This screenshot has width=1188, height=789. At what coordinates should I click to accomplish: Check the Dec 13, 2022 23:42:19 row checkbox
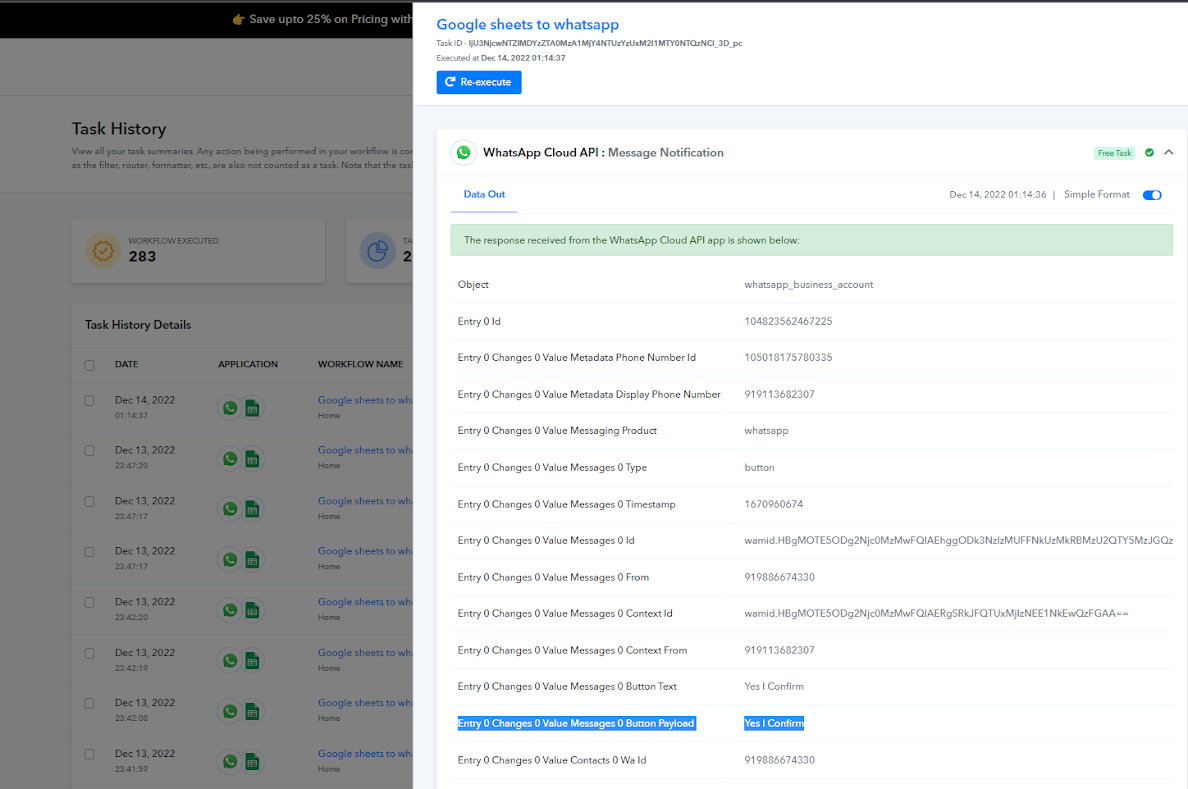click(89, 653)
